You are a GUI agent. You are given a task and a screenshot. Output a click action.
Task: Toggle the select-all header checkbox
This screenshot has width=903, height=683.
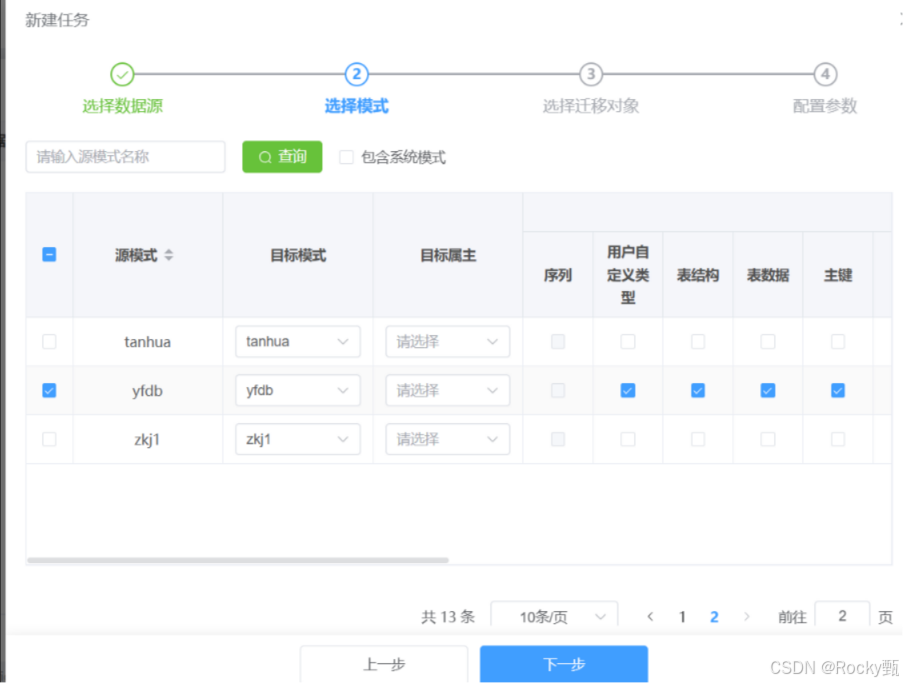click(50, 255)
